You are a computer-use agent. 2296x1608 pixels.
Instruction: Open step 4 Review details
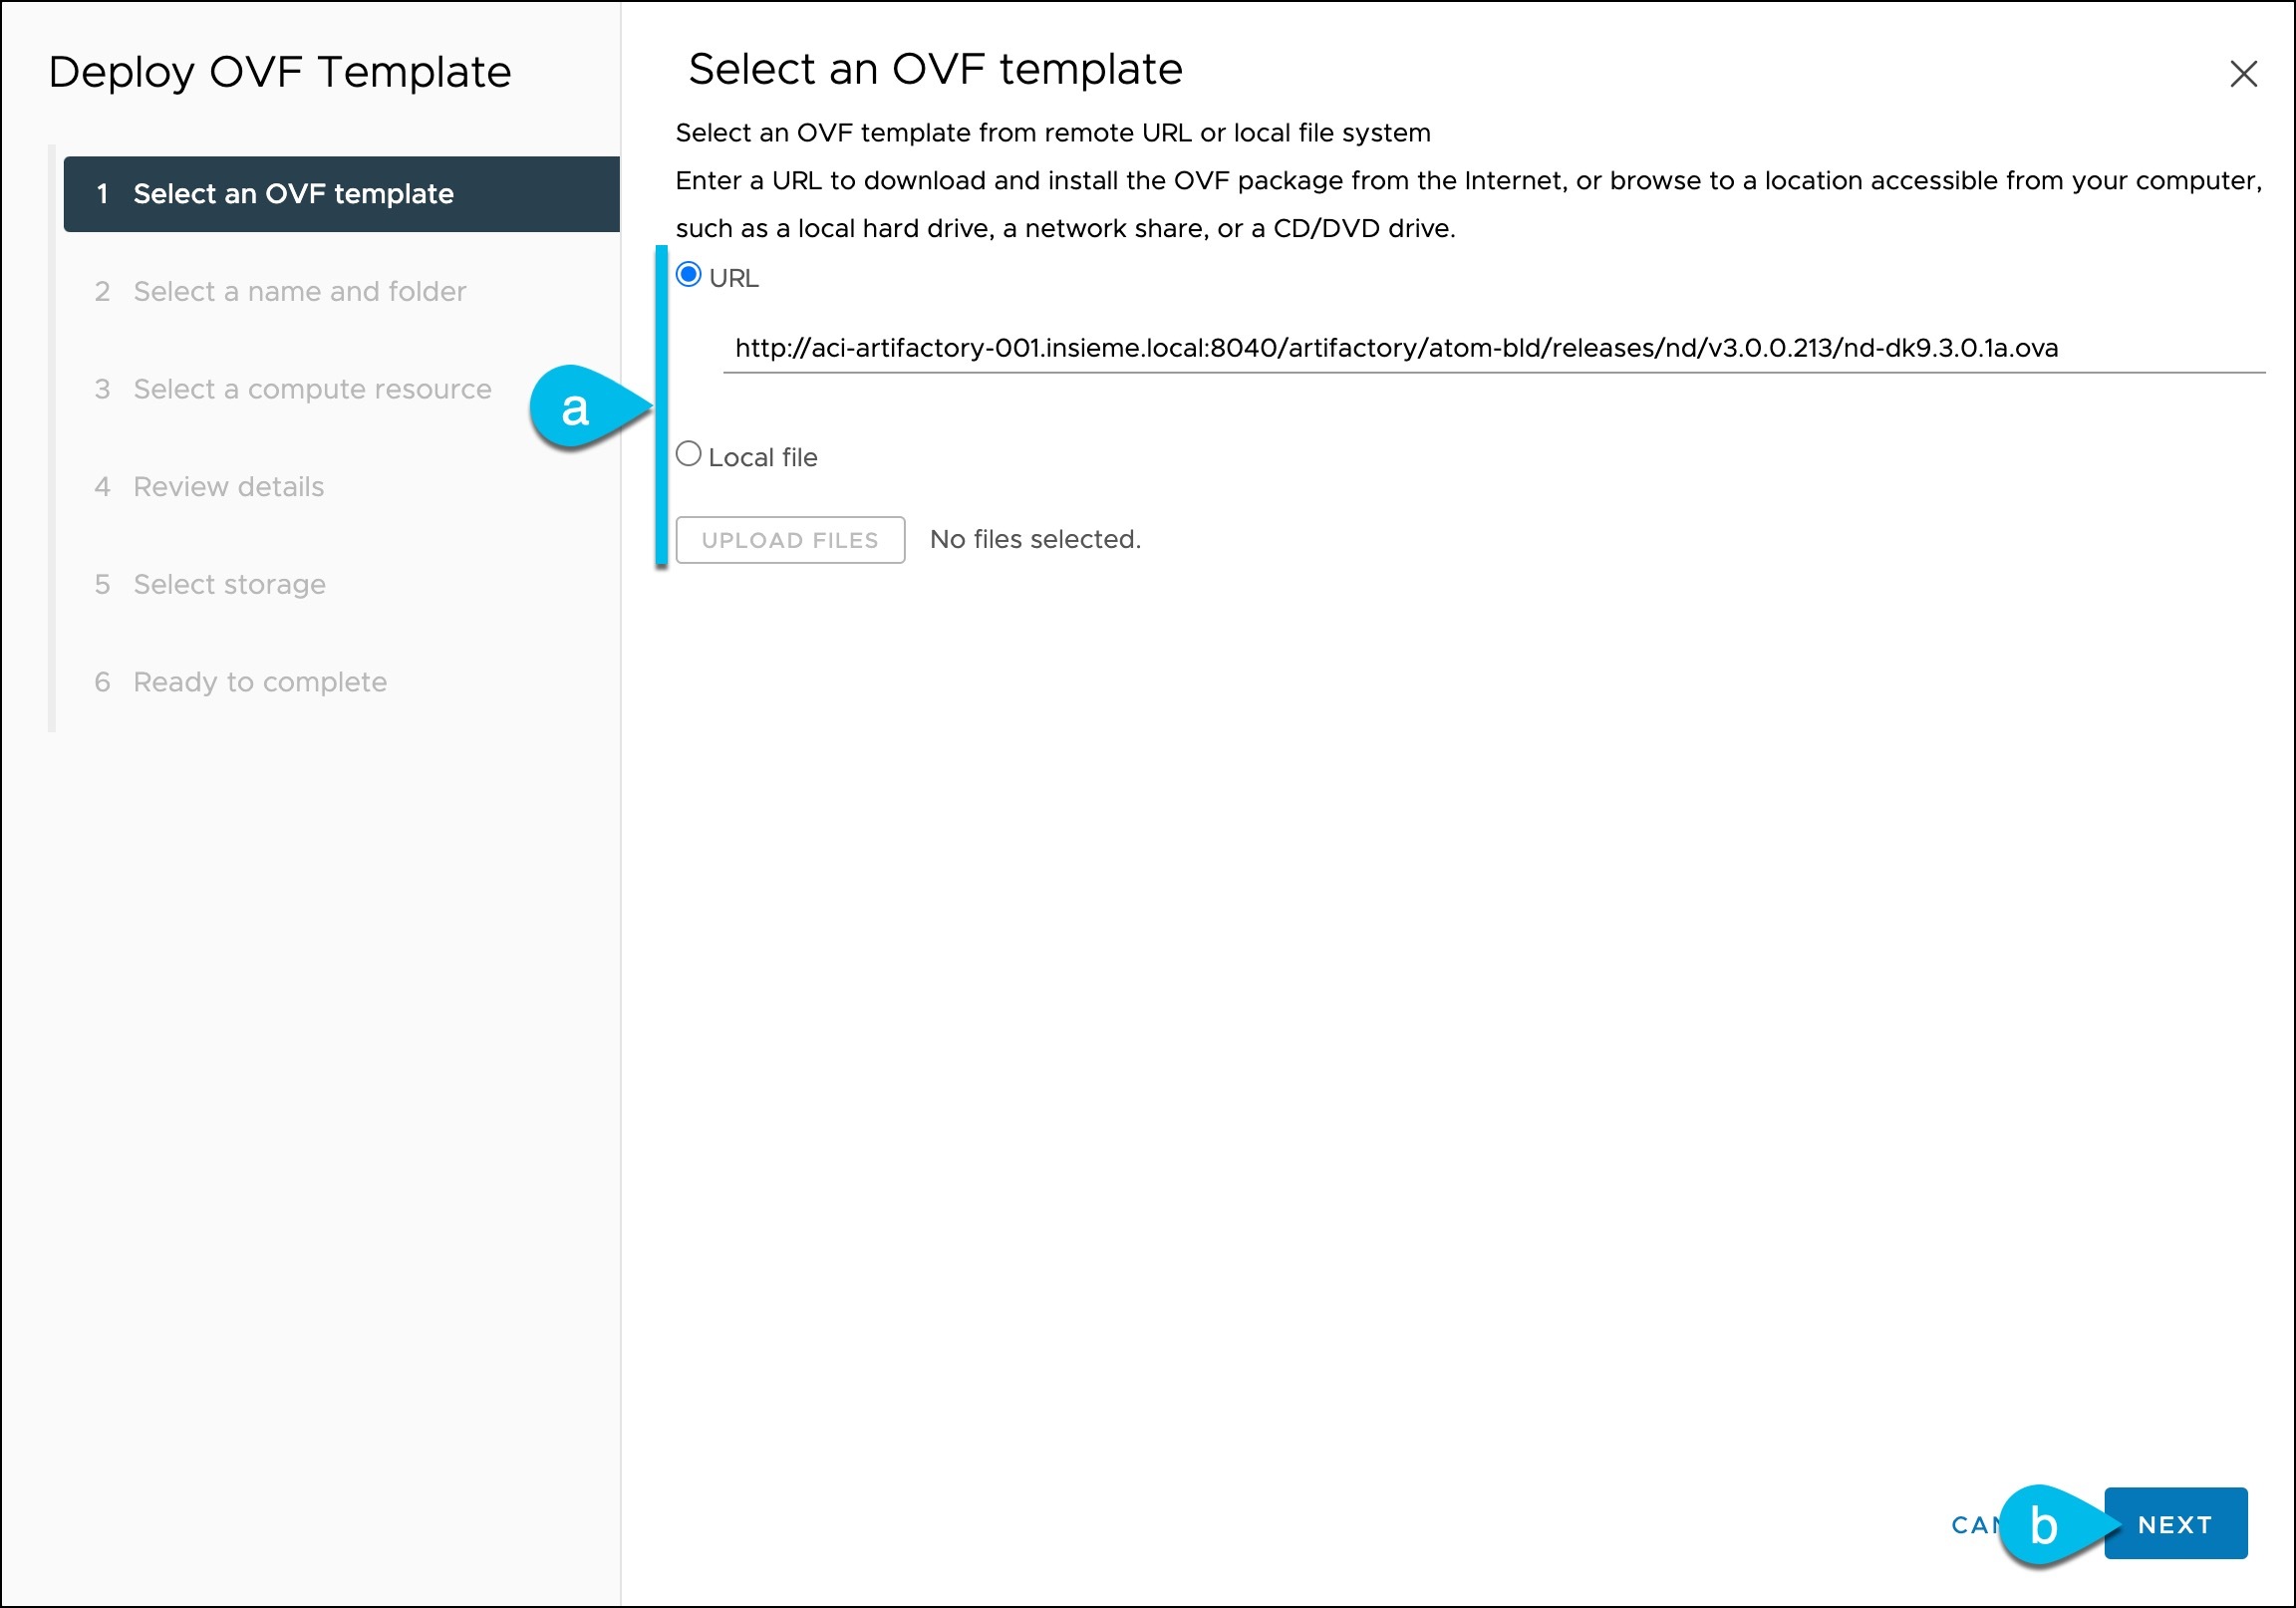[x=228, y=487]
